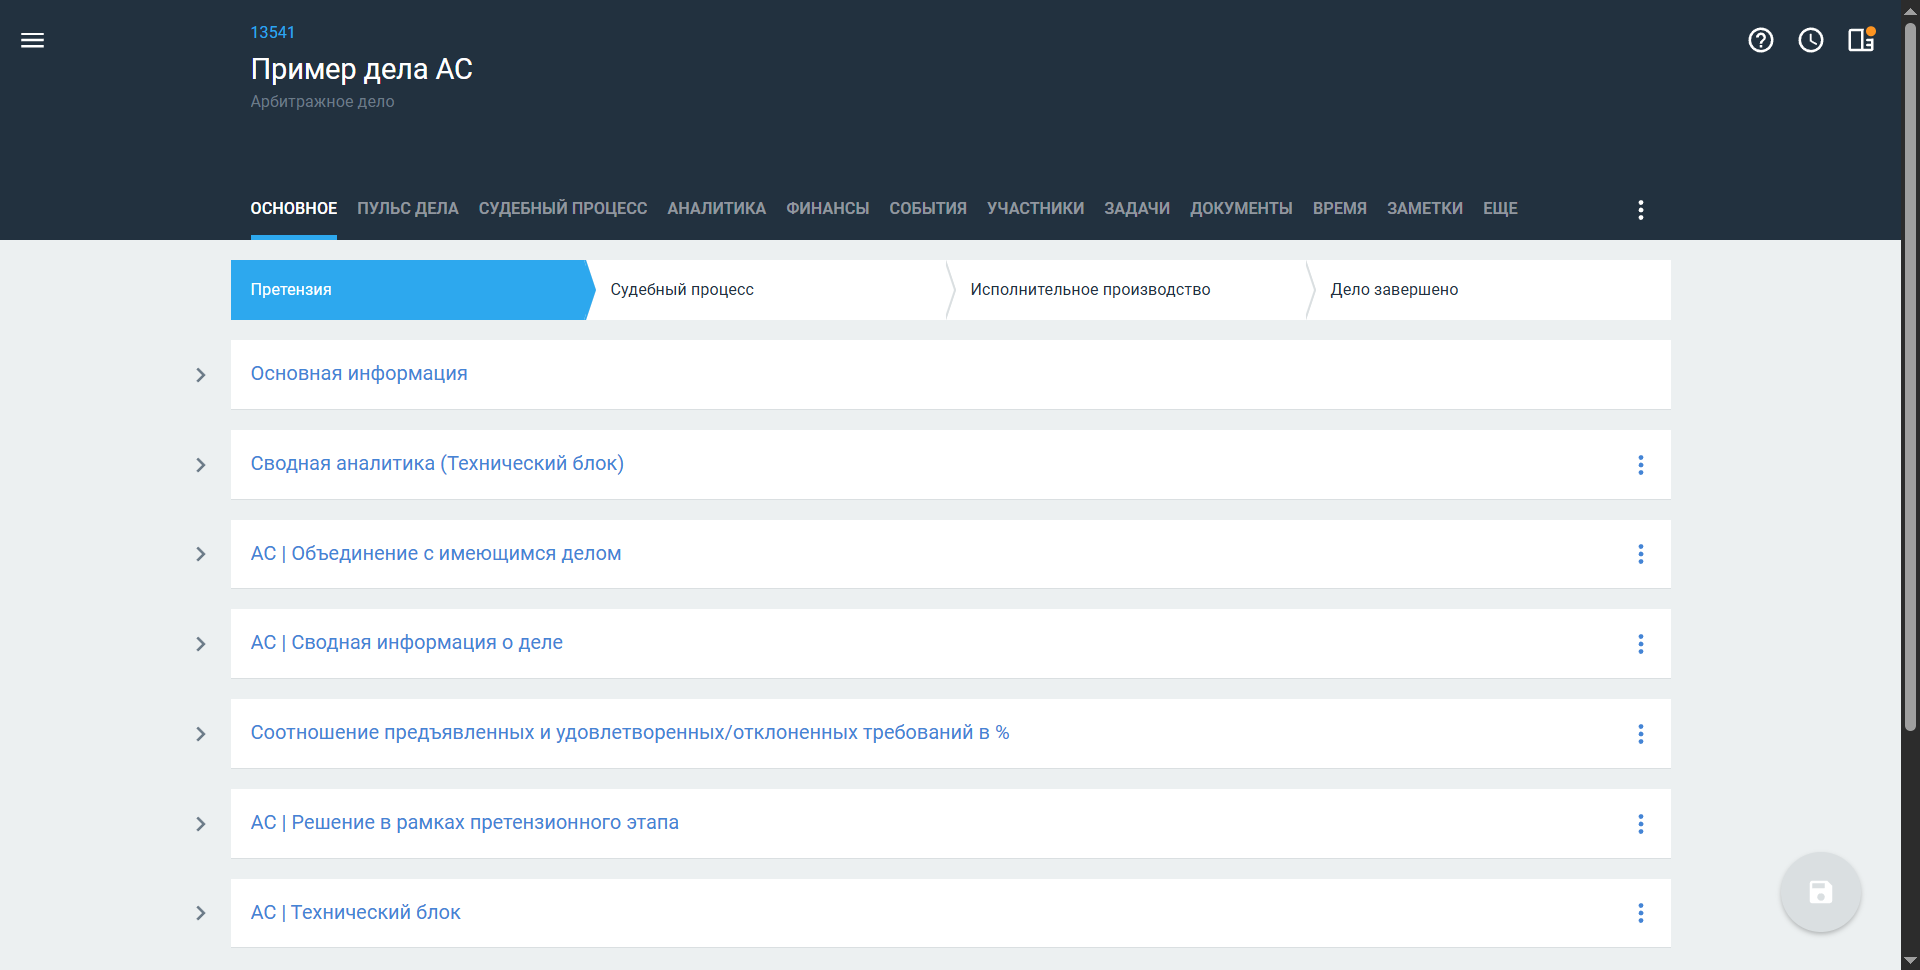Open options menu for АС | Технический блок
The image size is (1920, 970).
coord(1640,913)
